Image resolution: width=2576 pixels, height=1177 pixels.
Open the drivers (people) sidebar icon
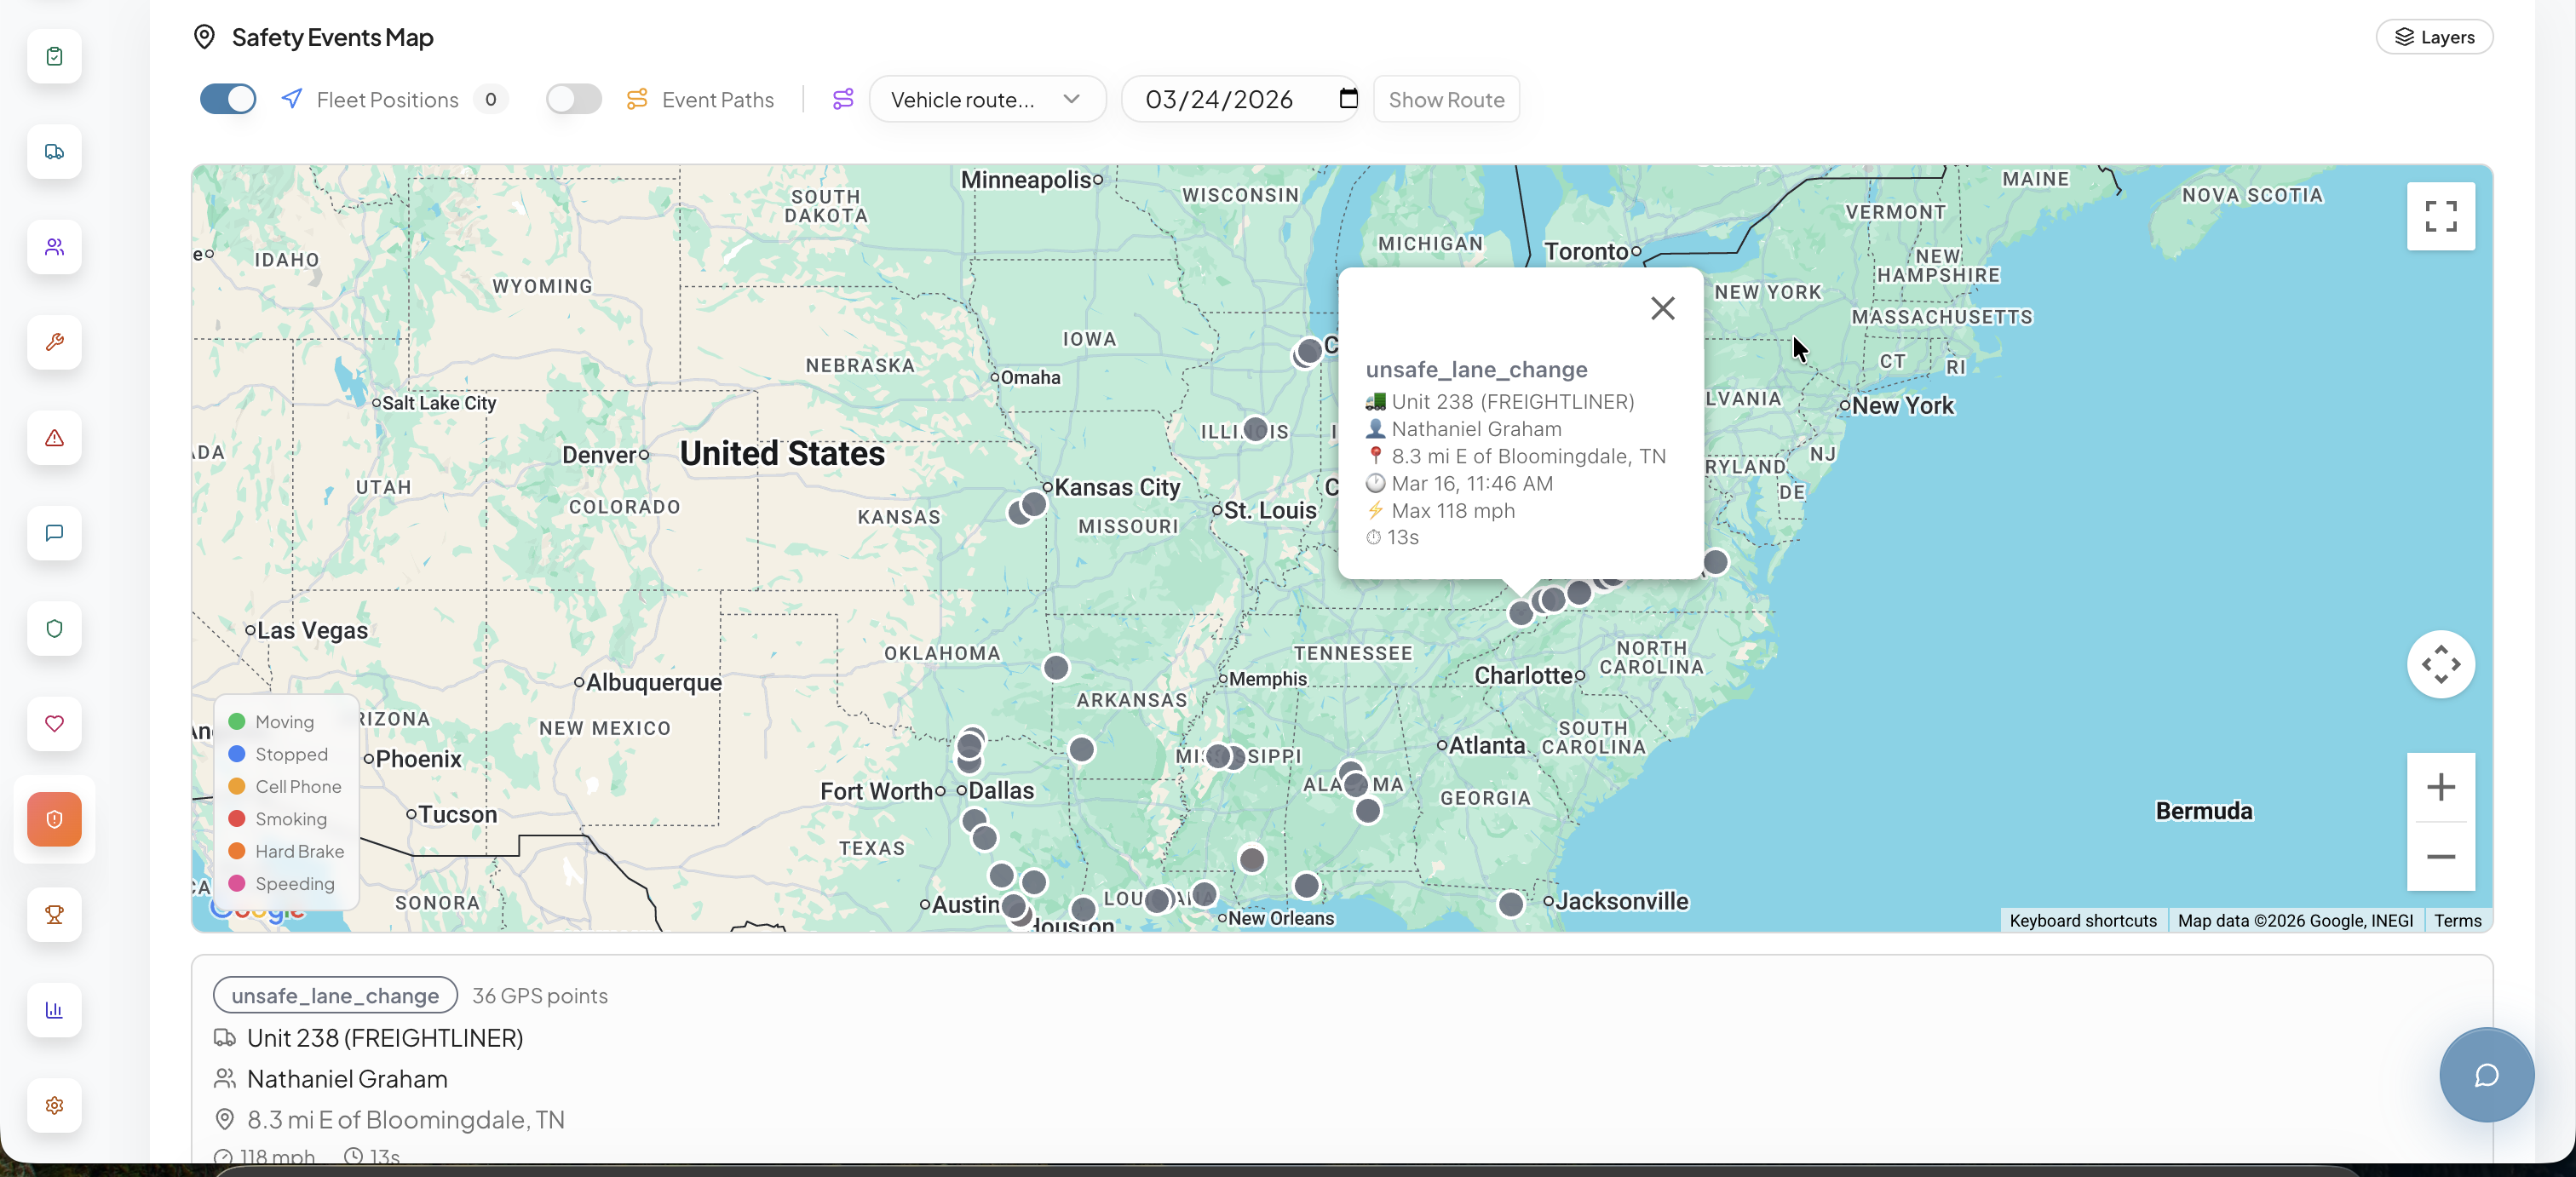(54, 247)
